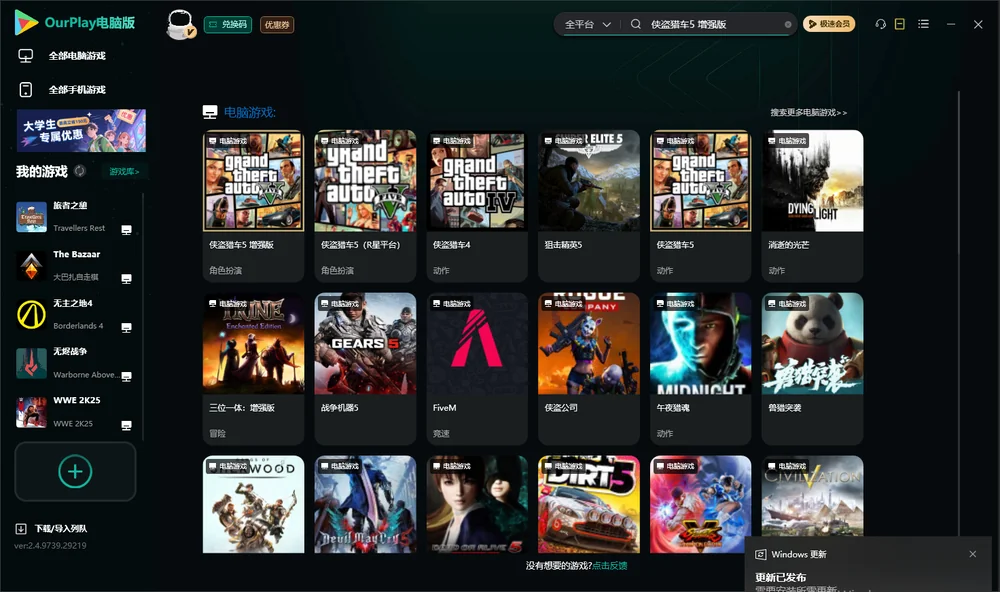The height and width of the screenshot is (592, 1000).
Task: Open the Street Fighter V card
Action: pos(701,504)
